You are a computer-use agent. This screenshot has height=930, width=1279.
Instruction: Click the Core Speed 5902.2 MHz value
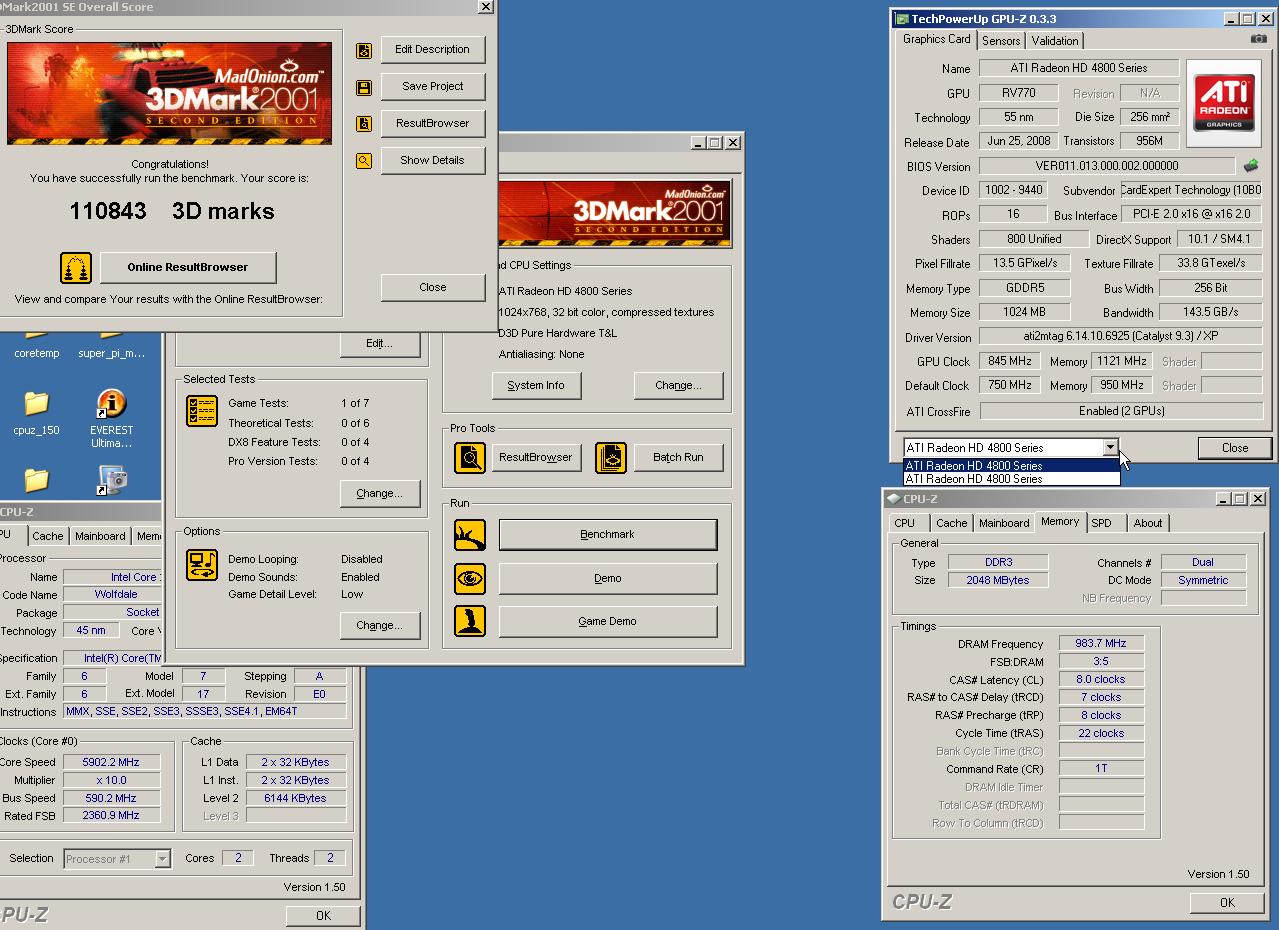point(110,762)
